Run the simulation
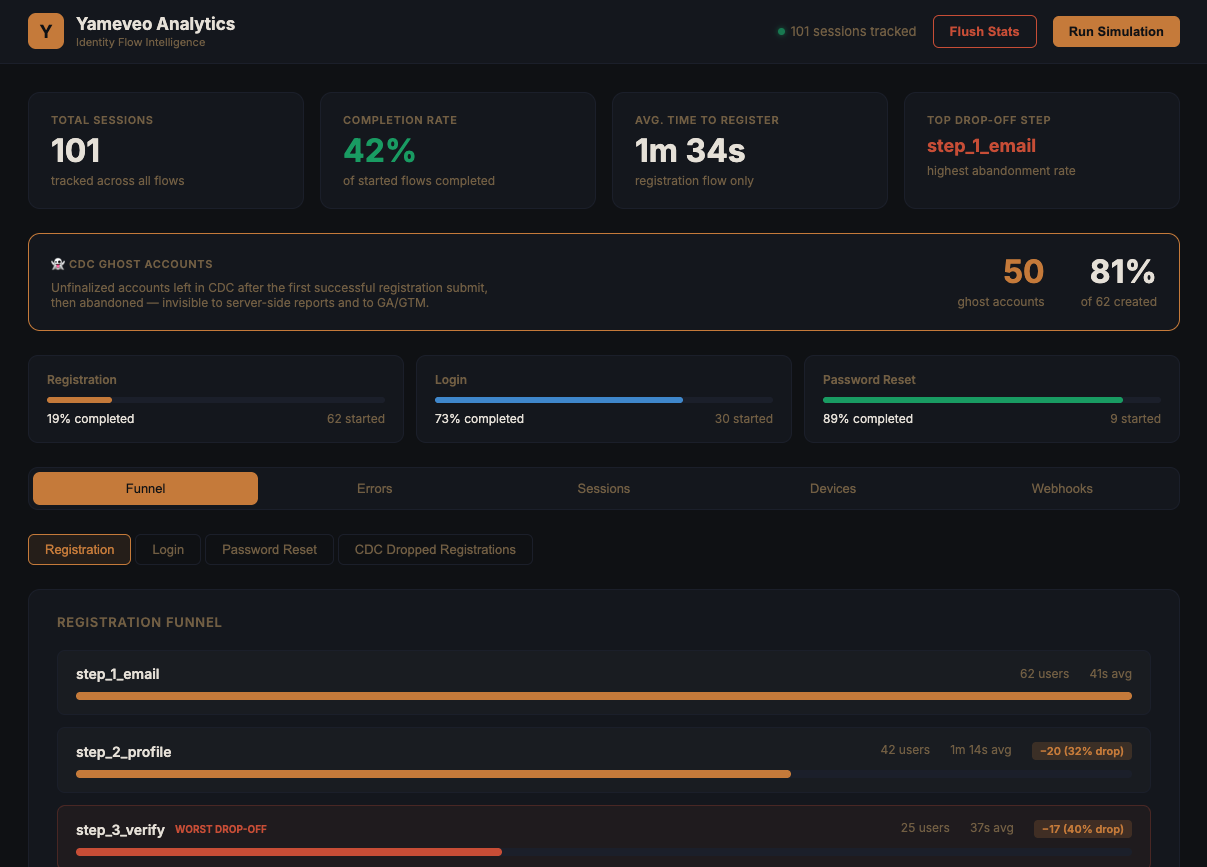The image size is (1207, 867). pyautogui.click(x=1116, y=31)
